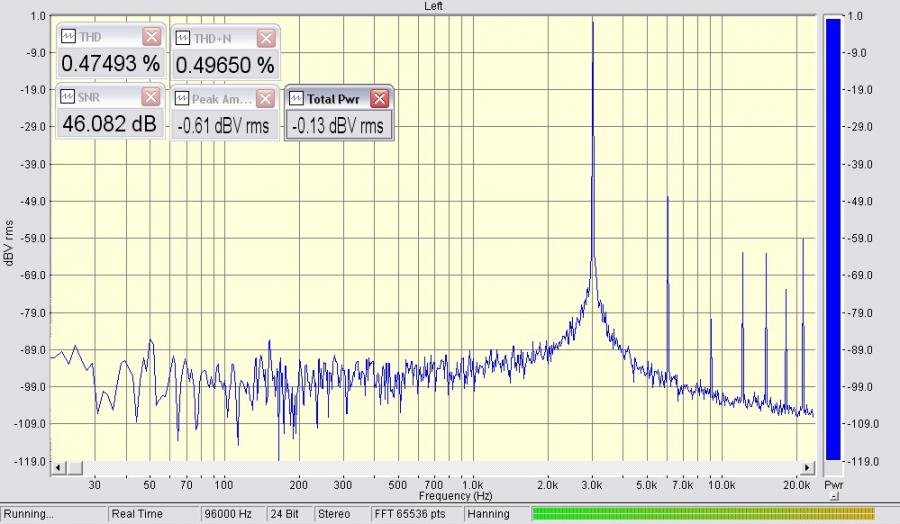Viewport: 900px width, 524px height.
Task: Click the waveform icon in THD panel
Action: (x=68, y=37)
